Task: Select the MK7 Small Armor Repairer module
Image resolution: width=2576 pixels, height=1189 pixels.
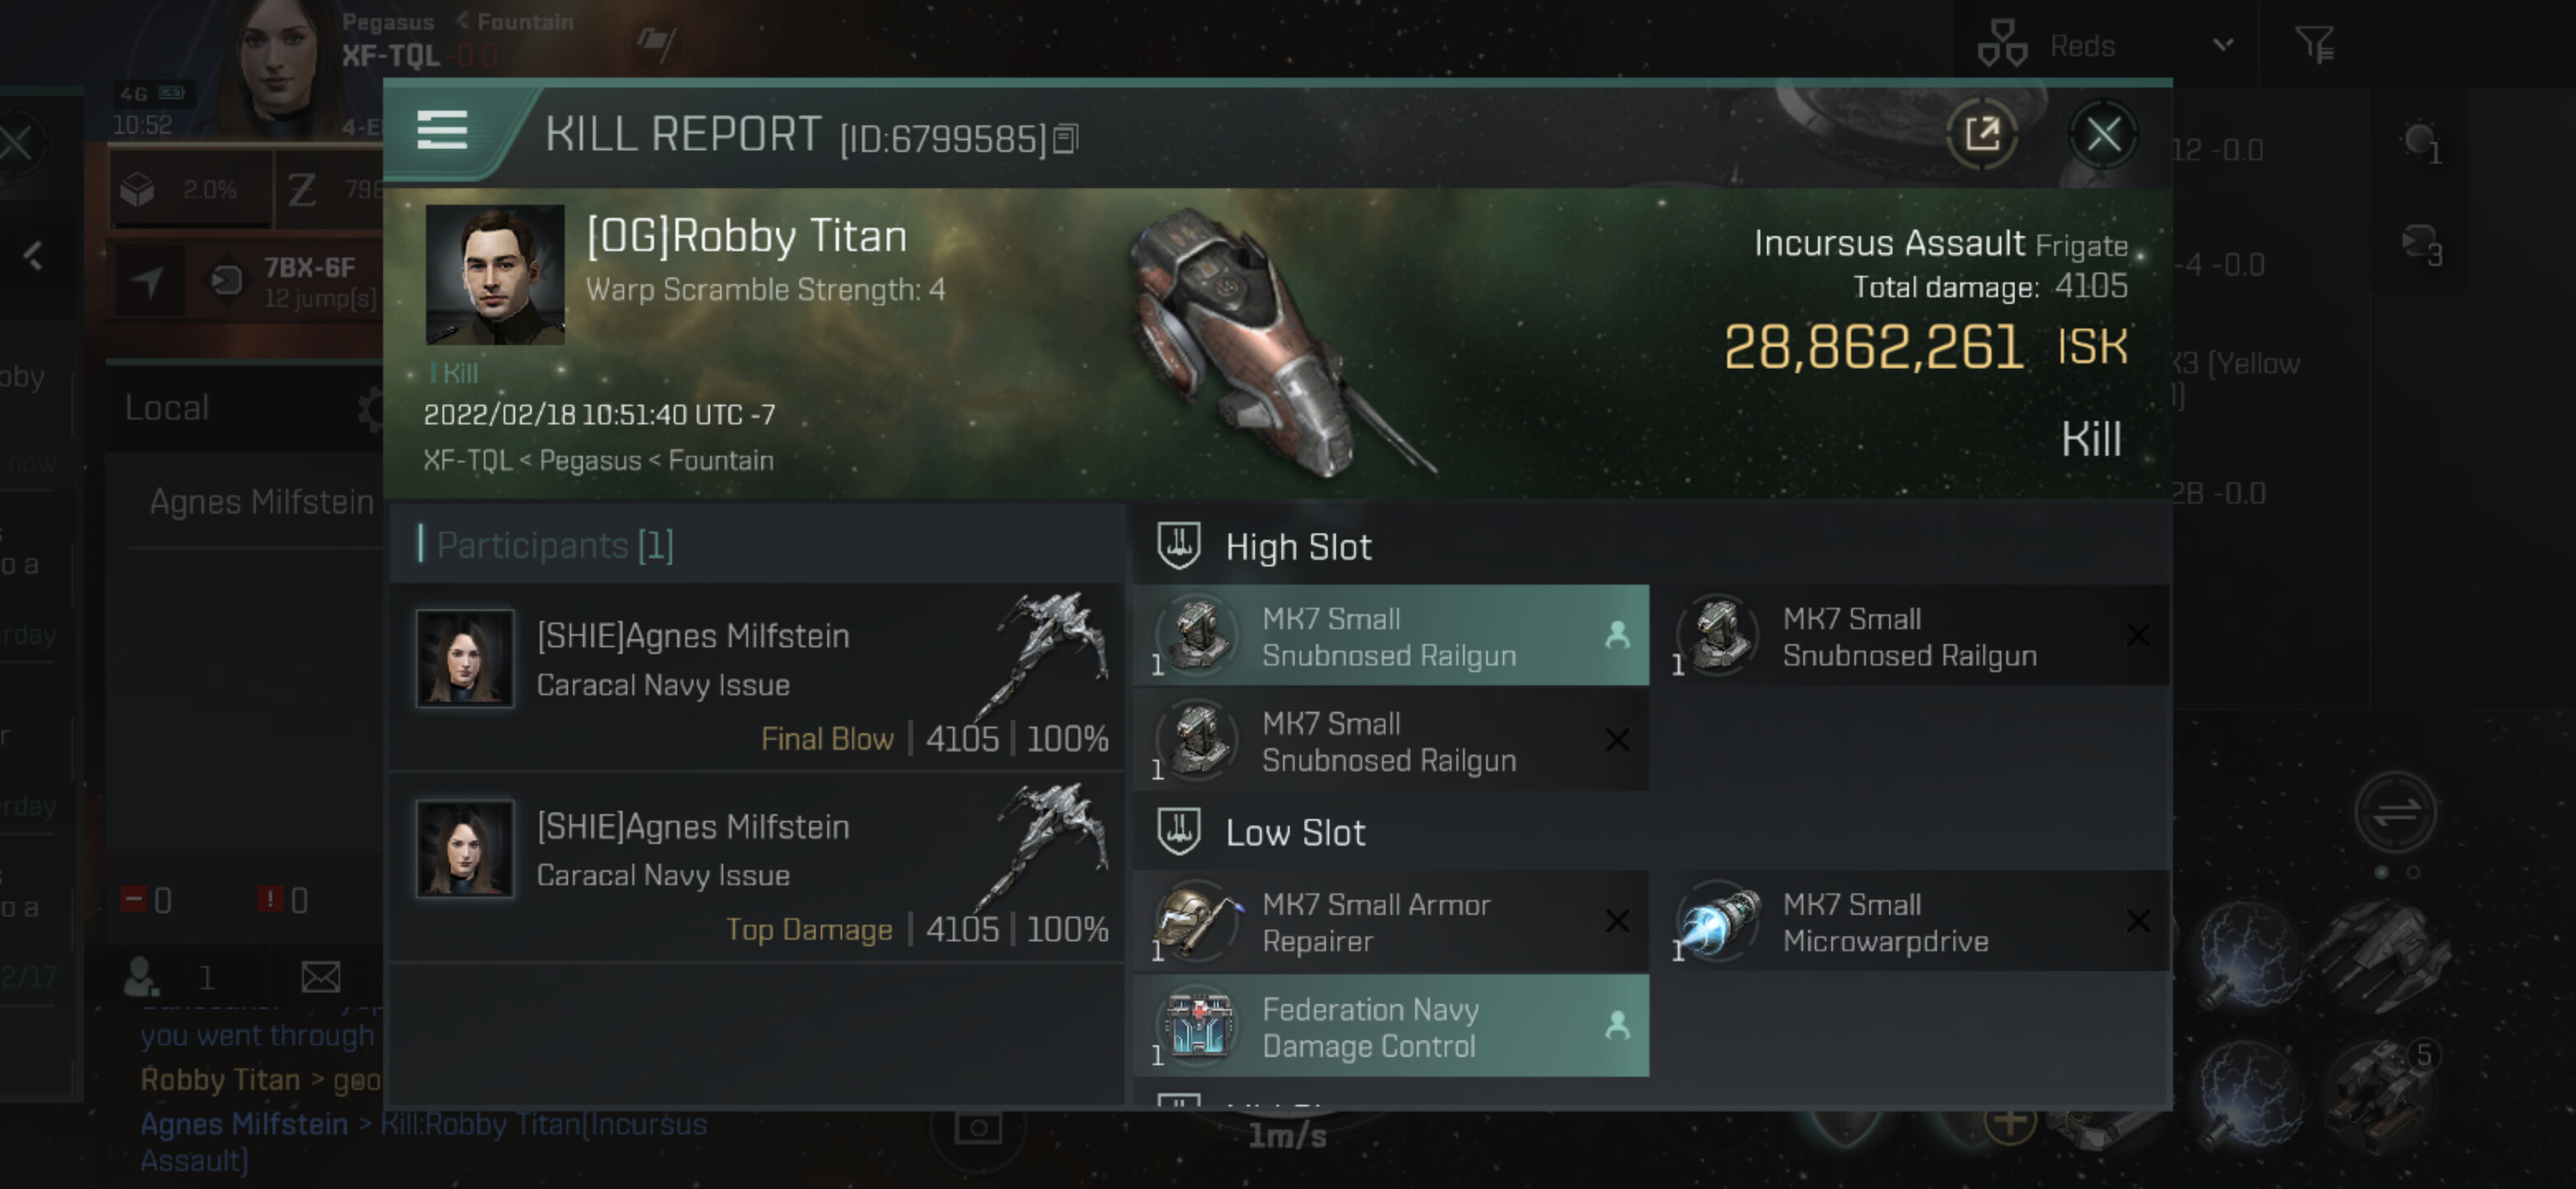Action: point(1390,922)
